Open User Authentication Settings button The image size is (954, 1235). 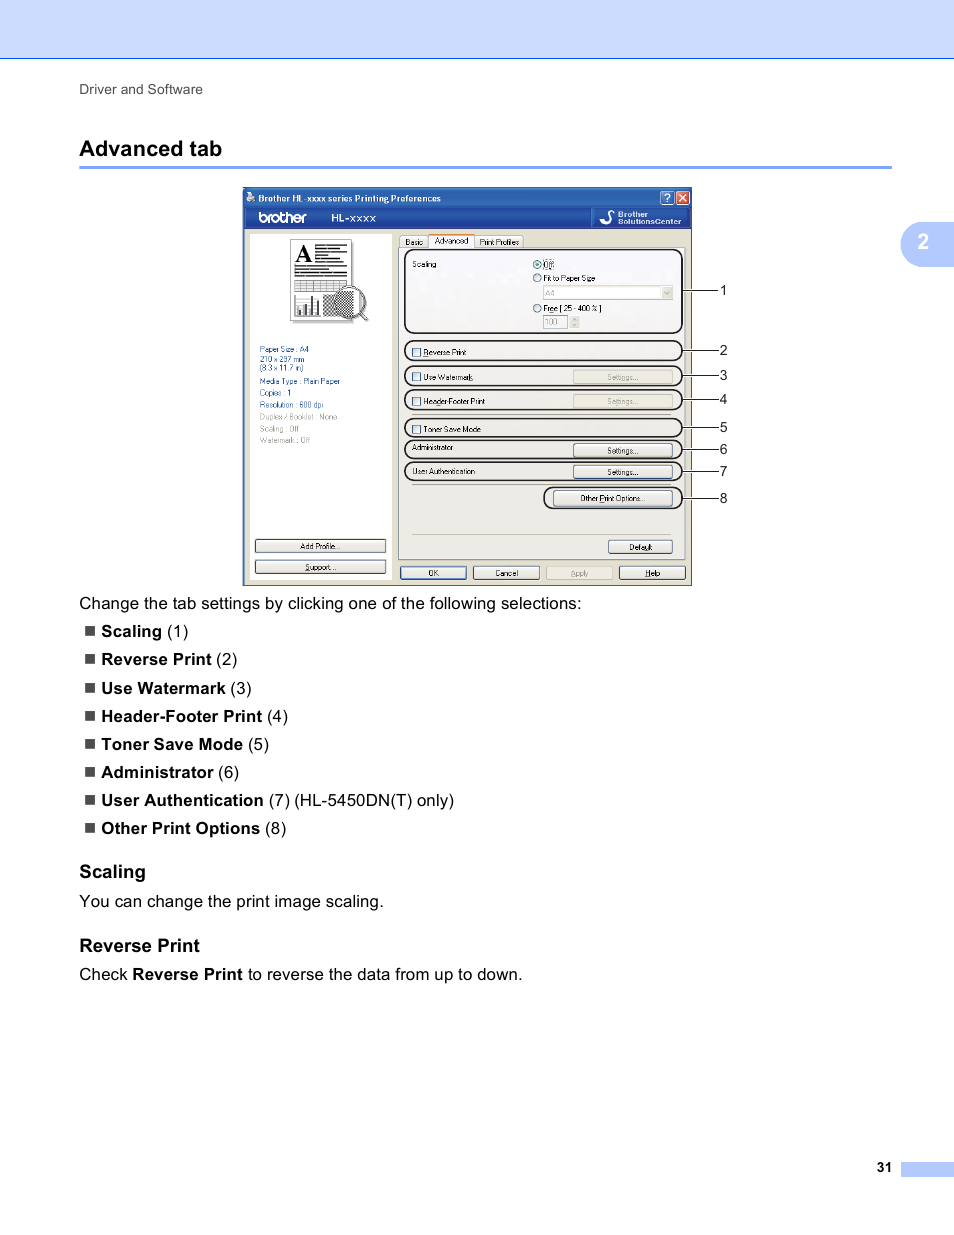[x=623, y=472]
